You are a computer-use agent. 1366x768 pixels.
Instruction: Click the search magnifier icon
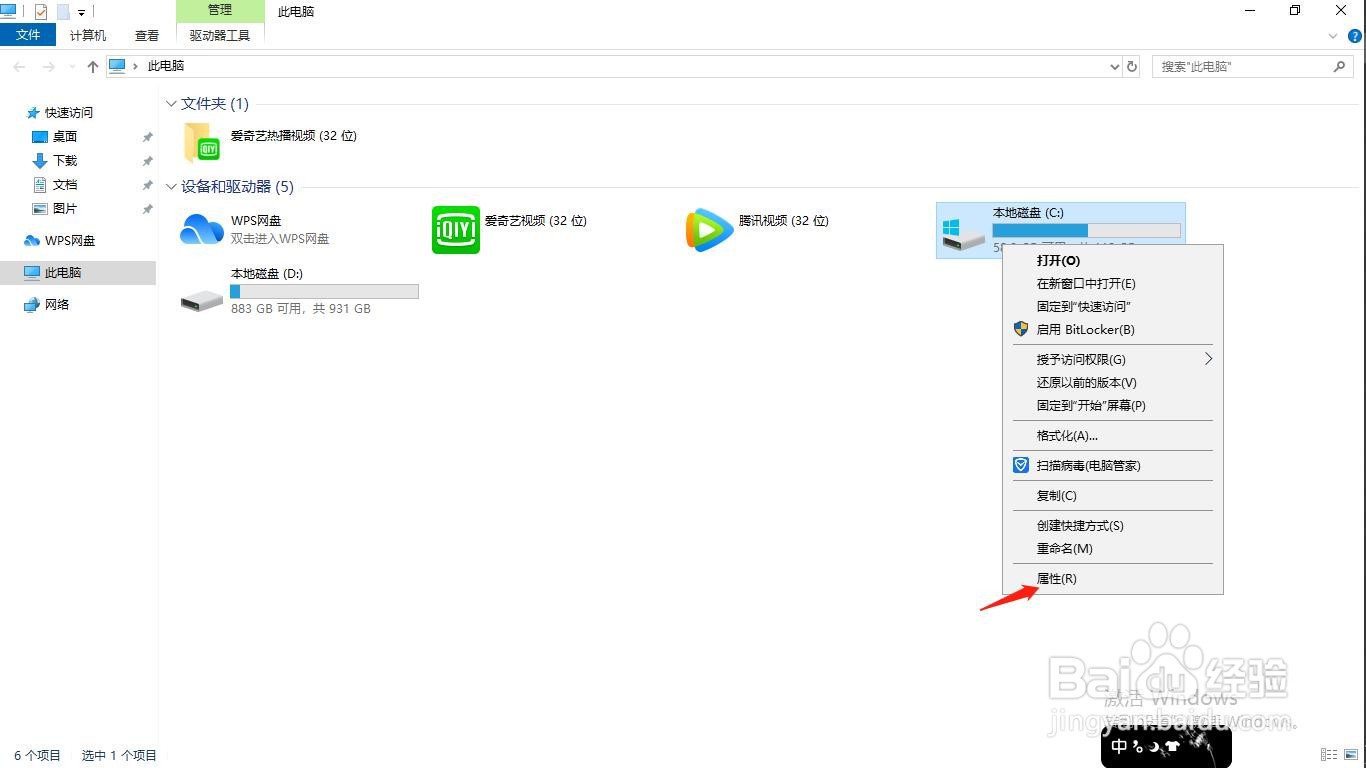click(x=1340, y=66)
